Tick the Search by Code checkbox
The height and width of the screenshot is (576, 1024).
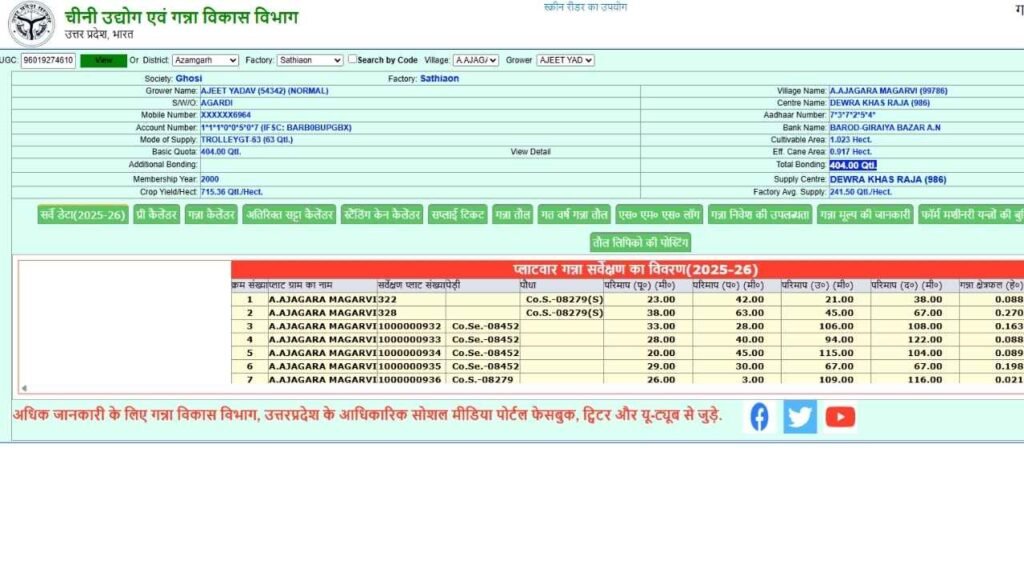(352, 60)
